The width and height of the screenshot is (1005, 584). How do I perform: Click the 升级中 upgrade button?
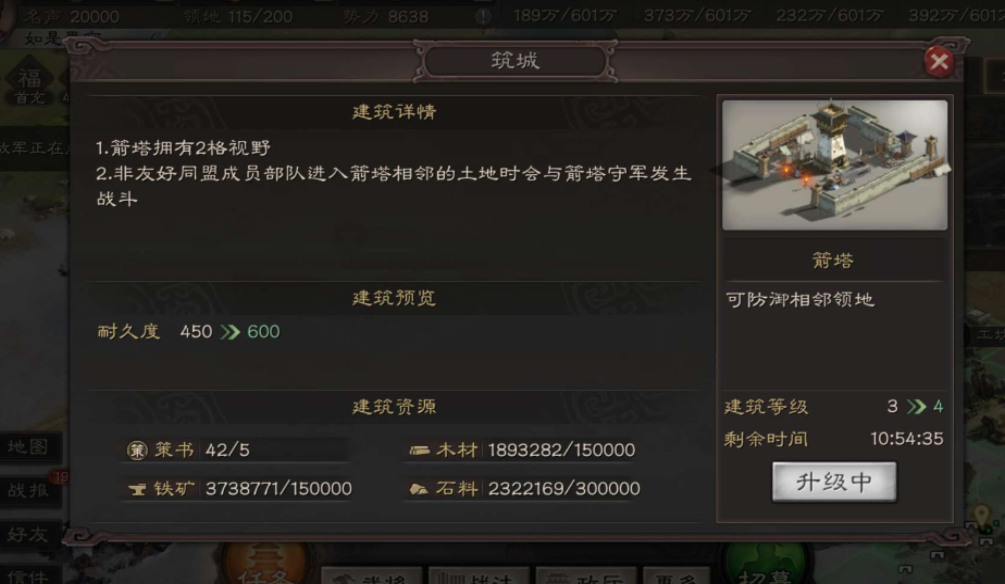[x=834, y=482]
